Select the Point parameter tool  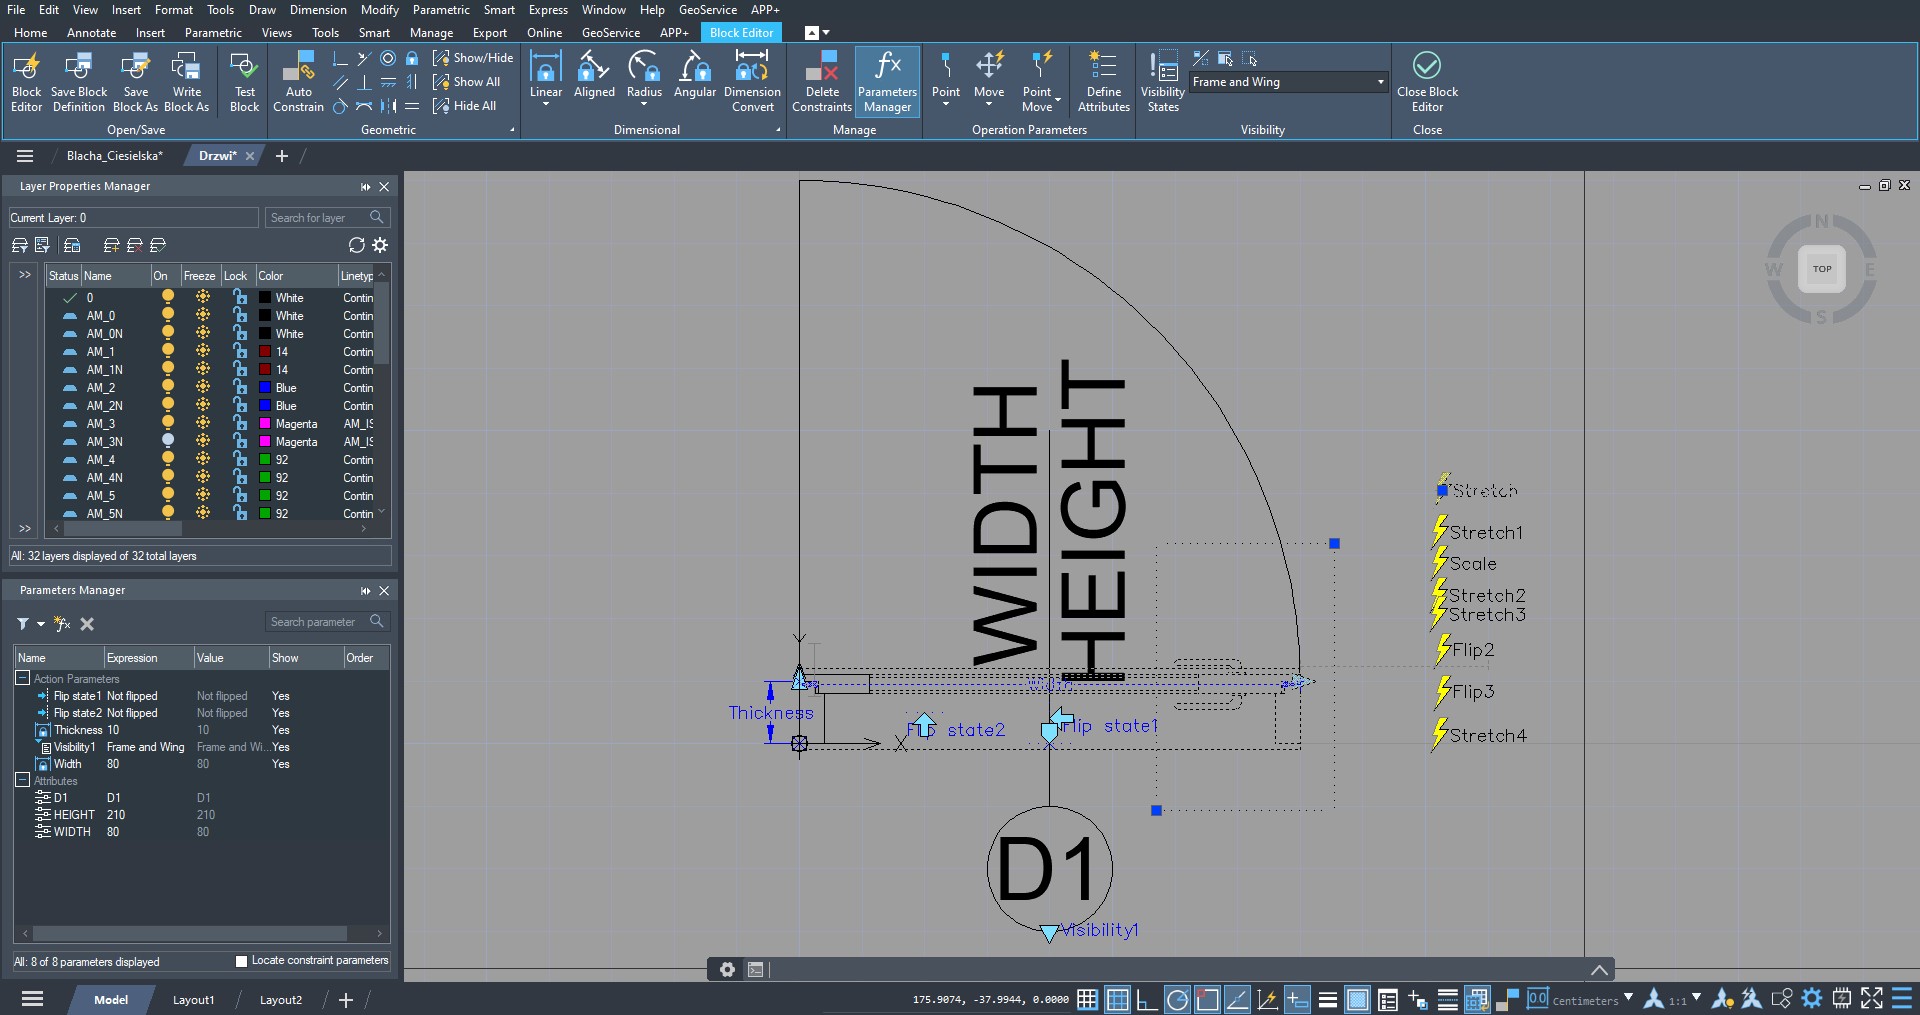tap(946, 78)
